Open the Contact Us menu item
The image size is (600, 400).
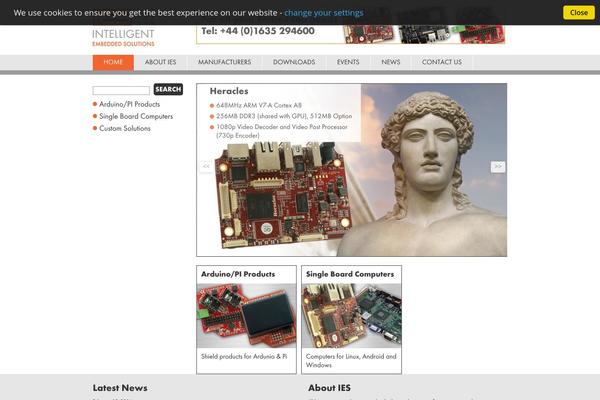tap(442, 62)
